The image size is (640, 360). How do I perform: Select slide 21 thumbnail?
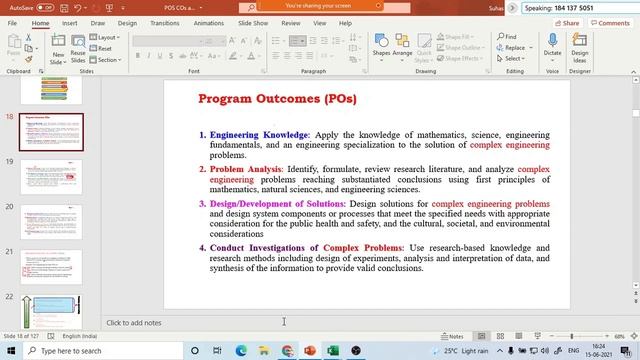click(51, 267)
